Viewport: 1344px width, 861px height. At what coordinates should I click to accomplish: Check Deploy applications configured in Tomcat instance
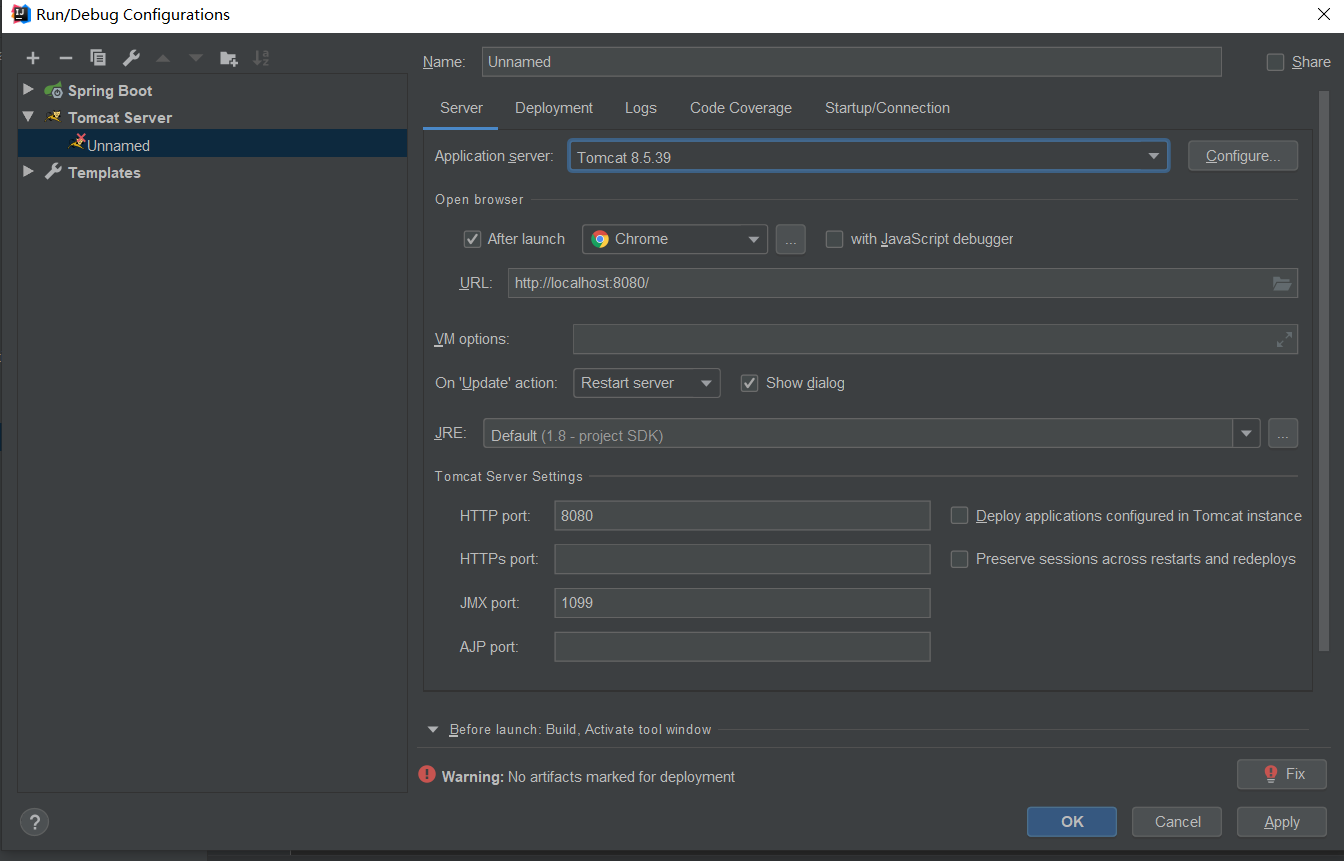click(x=959, y=516)
